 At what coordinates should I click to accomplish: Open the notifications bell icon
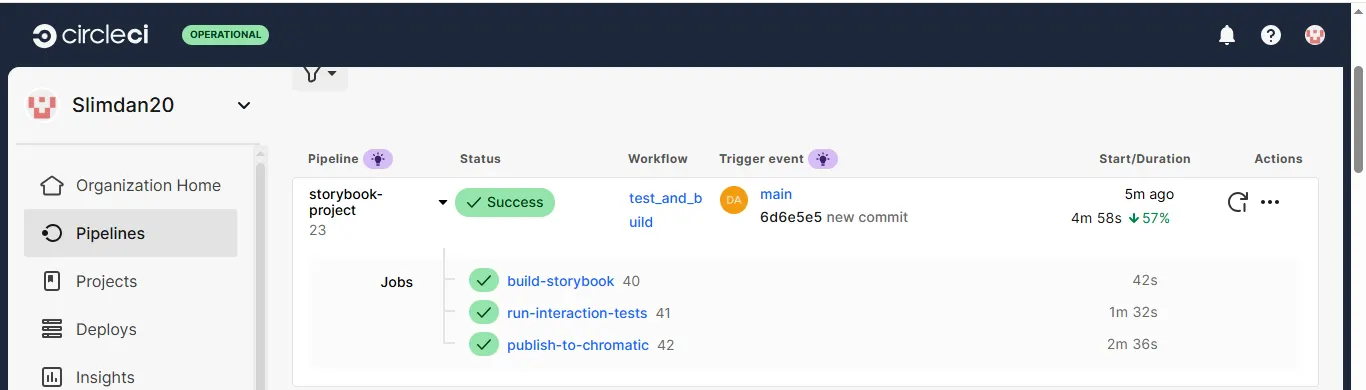[1227, 35]
